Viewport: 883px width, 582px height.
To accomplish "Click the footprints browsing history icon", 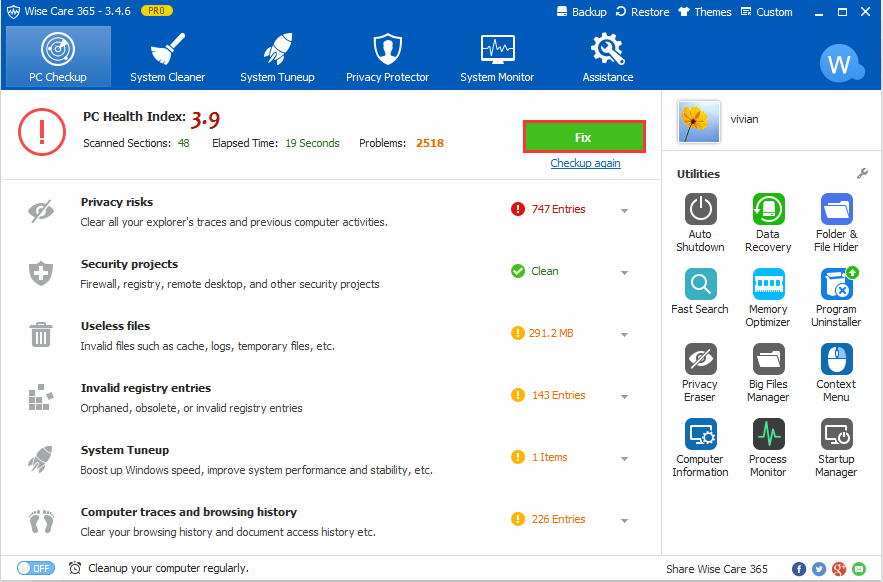I will [41, 521].
